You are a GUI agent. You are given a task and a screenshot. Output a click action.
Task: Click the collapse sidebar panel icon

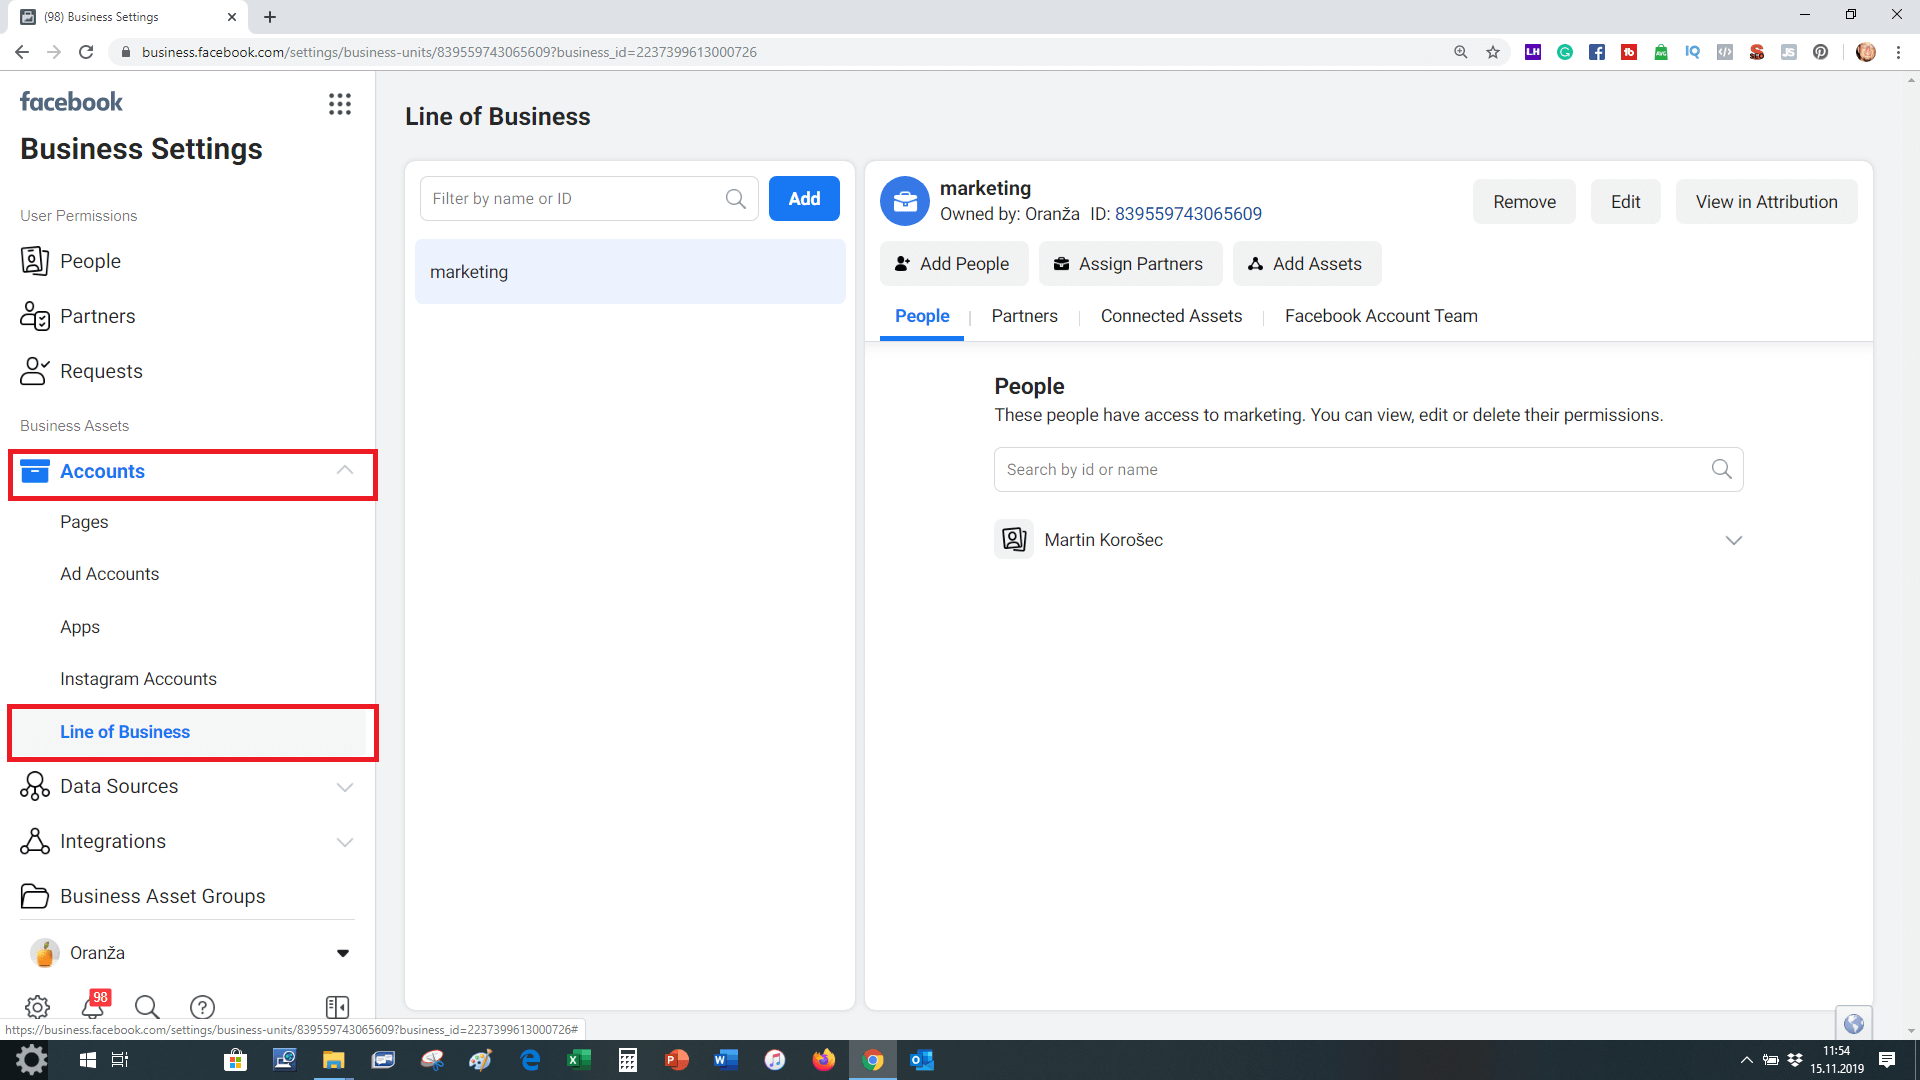pos(337,1007)
